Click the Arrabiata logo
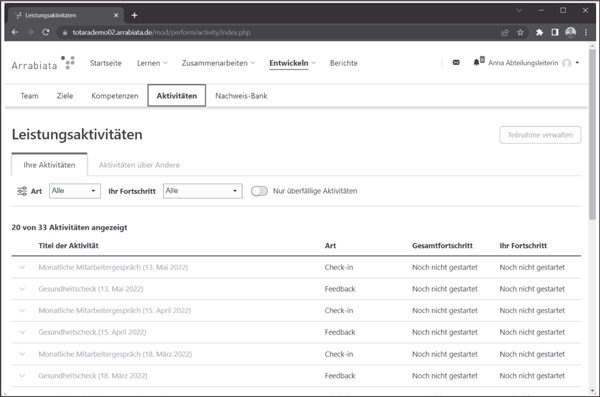This screenshot has width=600, height=397. point(43,64)
